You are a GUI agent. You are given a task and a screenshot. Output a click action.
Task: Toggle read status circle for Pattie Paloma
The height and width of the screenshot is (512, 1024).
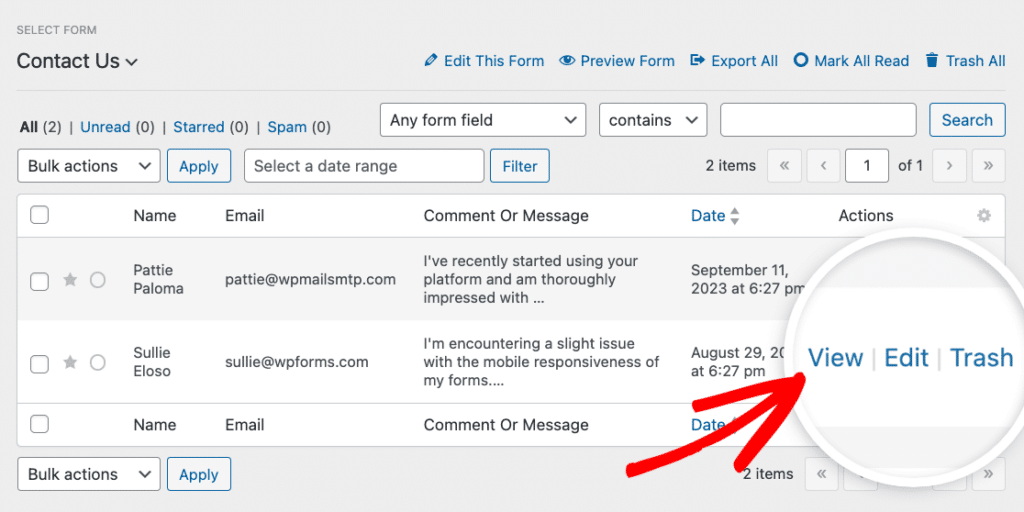point(97,280)
